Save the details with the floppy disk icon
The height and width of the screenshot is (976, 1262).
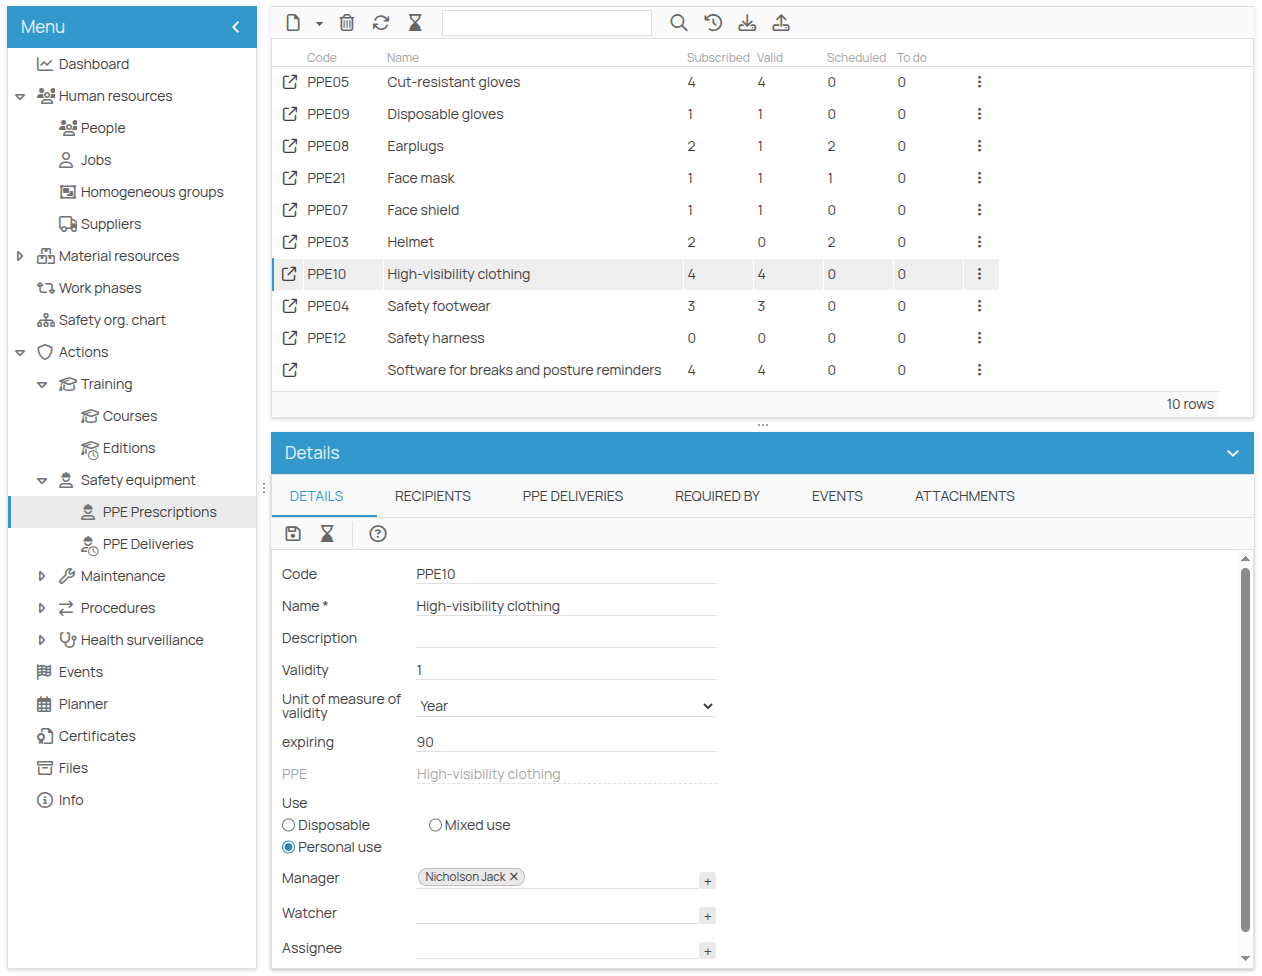pyautogui.click(x=292, y=533)
